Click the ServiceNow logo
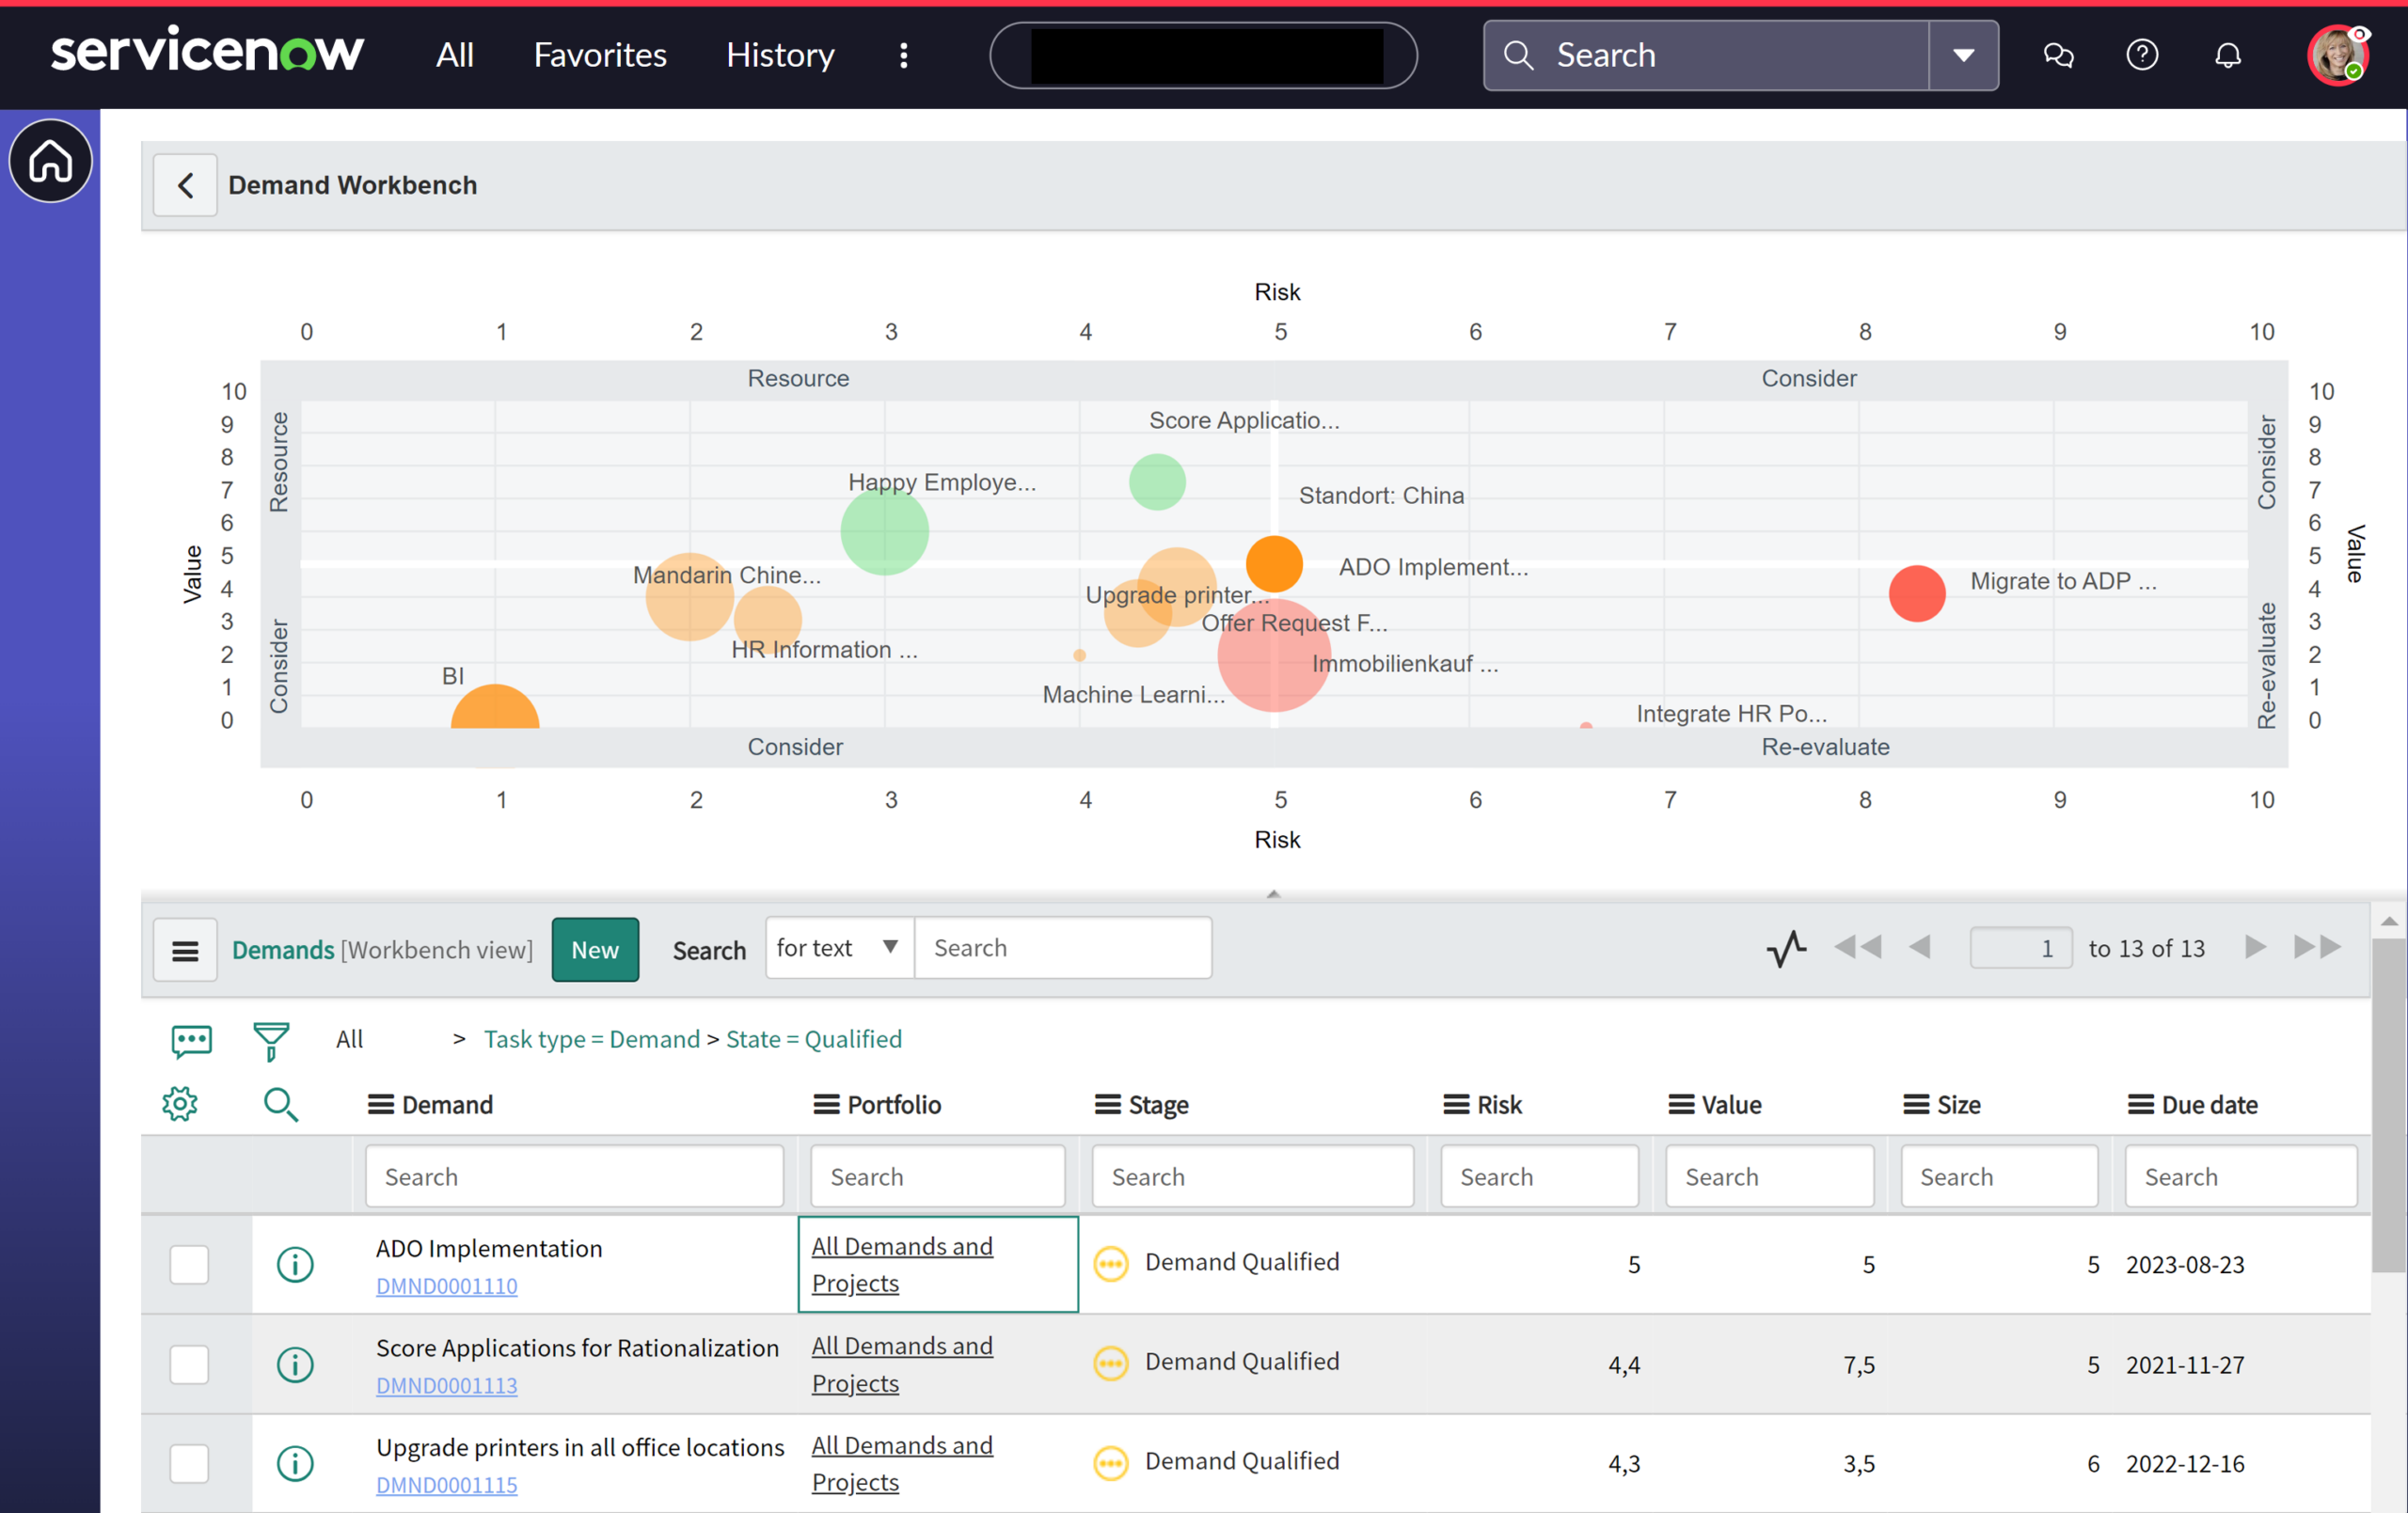The width and height of the screenshot is (2408, 1513). coord(207,51)
